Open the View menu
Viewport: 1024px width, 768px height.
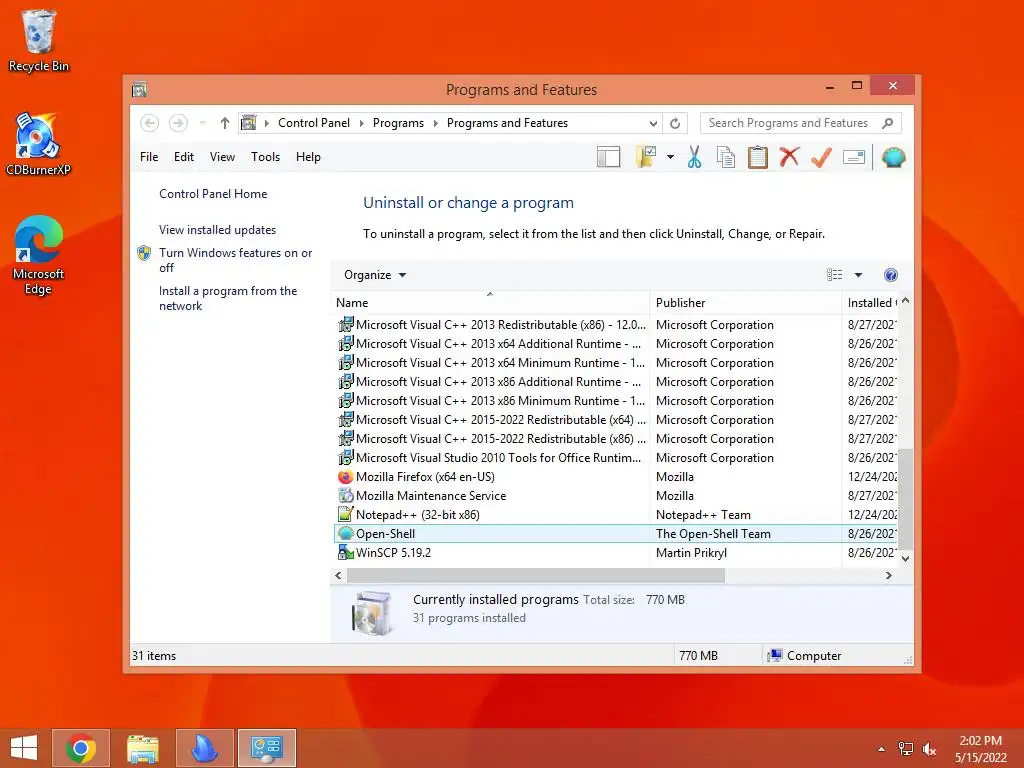point(222,157)
